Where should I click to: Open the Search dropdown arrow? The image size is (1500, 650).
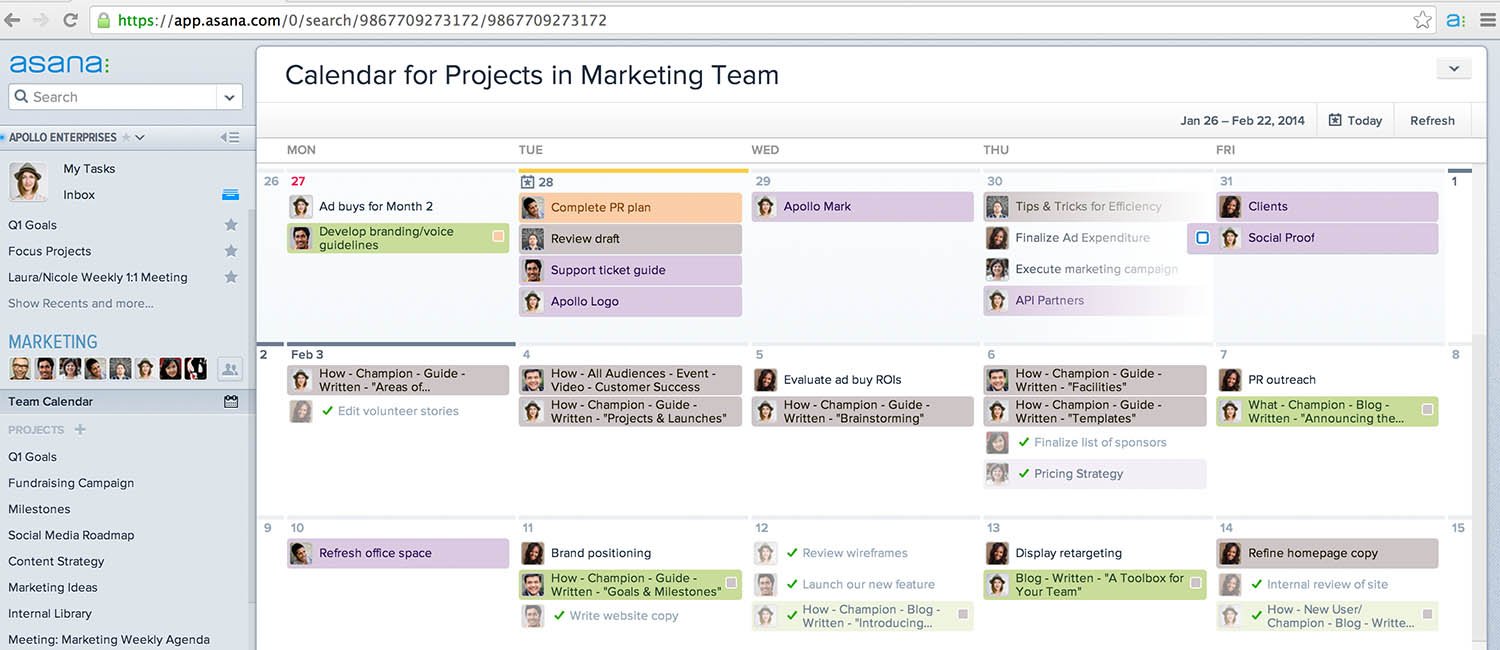point(230,97)
